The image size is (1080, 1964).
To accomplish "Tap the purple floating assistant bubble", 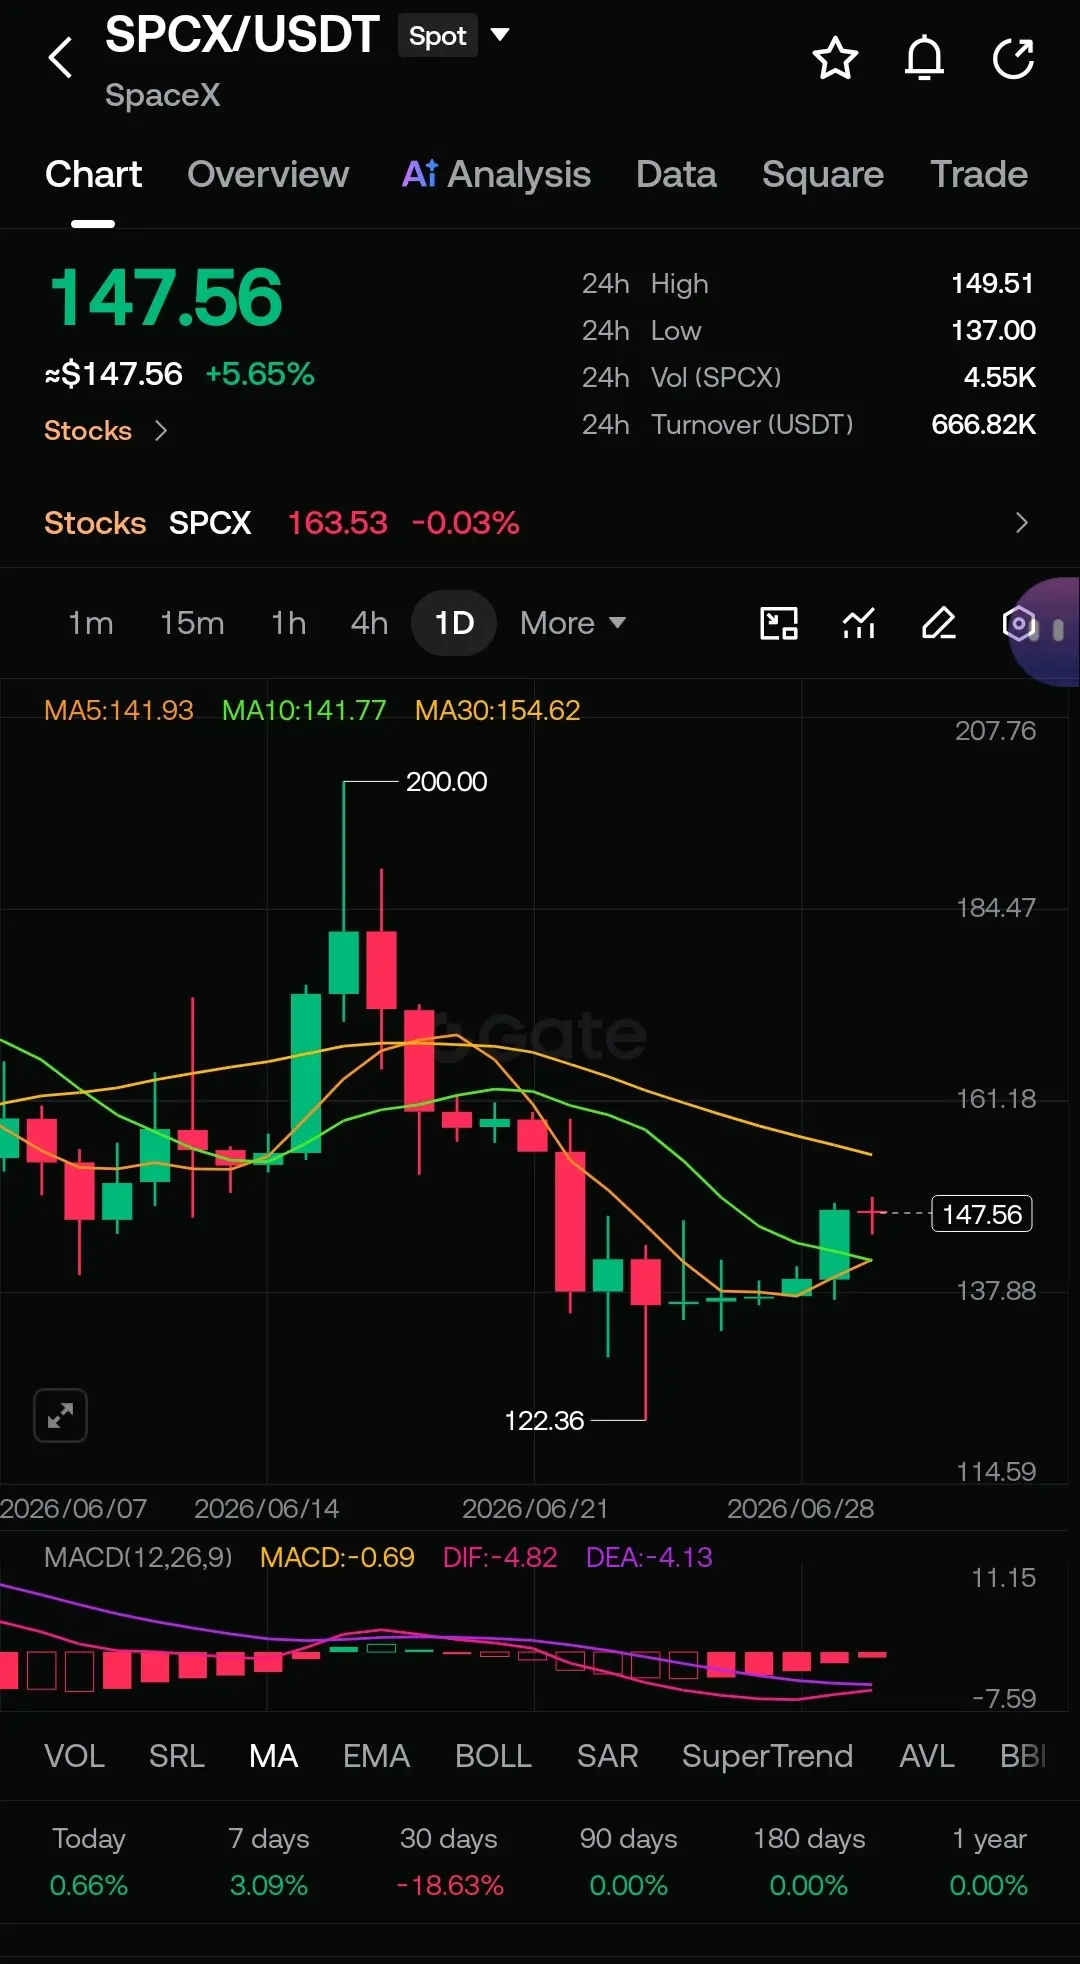I will pyautogui.click(x=1046, y=631).
